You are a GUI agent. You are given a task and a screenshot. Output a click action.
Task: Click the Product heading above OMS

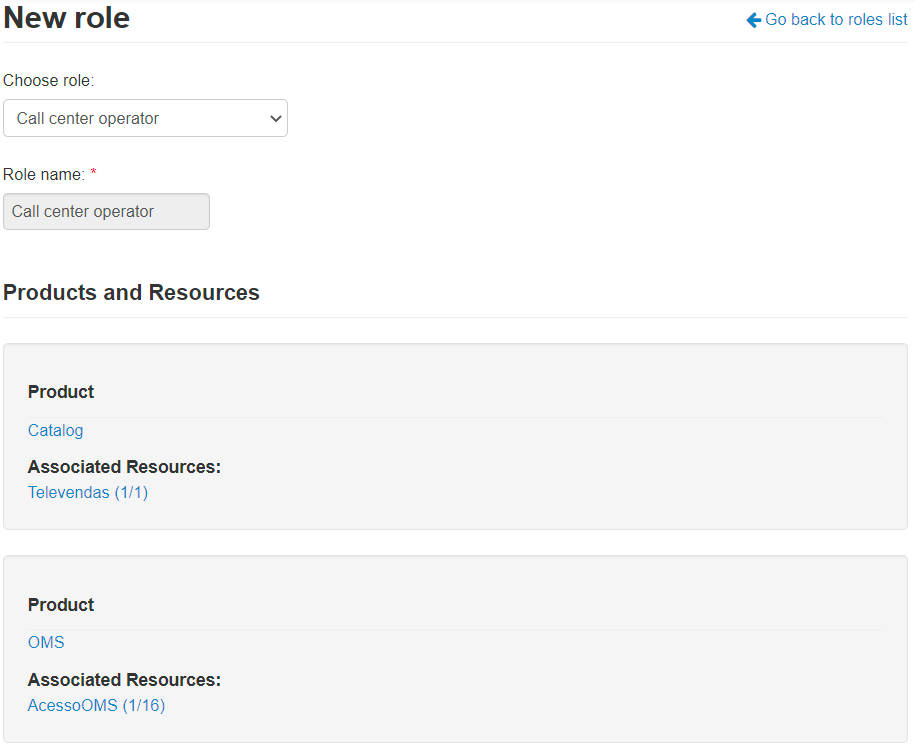click(x=61, y=605)
